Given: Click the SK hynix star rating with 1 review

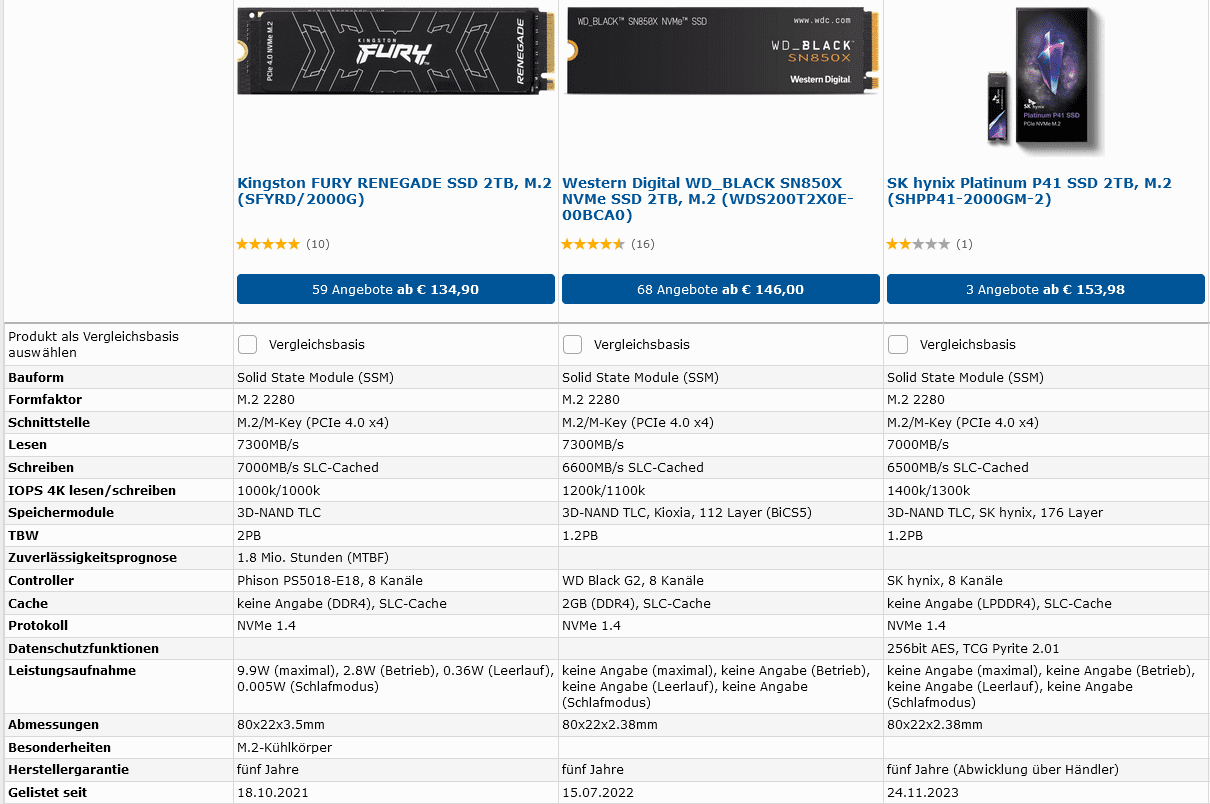Looking at the screenshot, I should pyautogui.click(x=918, y=244).
